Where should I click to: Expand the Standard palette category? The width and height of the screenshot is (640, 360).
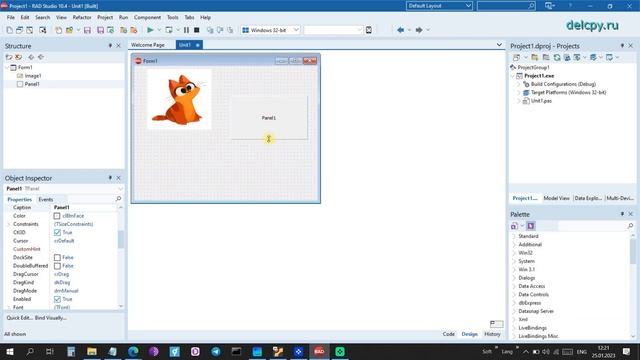(514, 236)
